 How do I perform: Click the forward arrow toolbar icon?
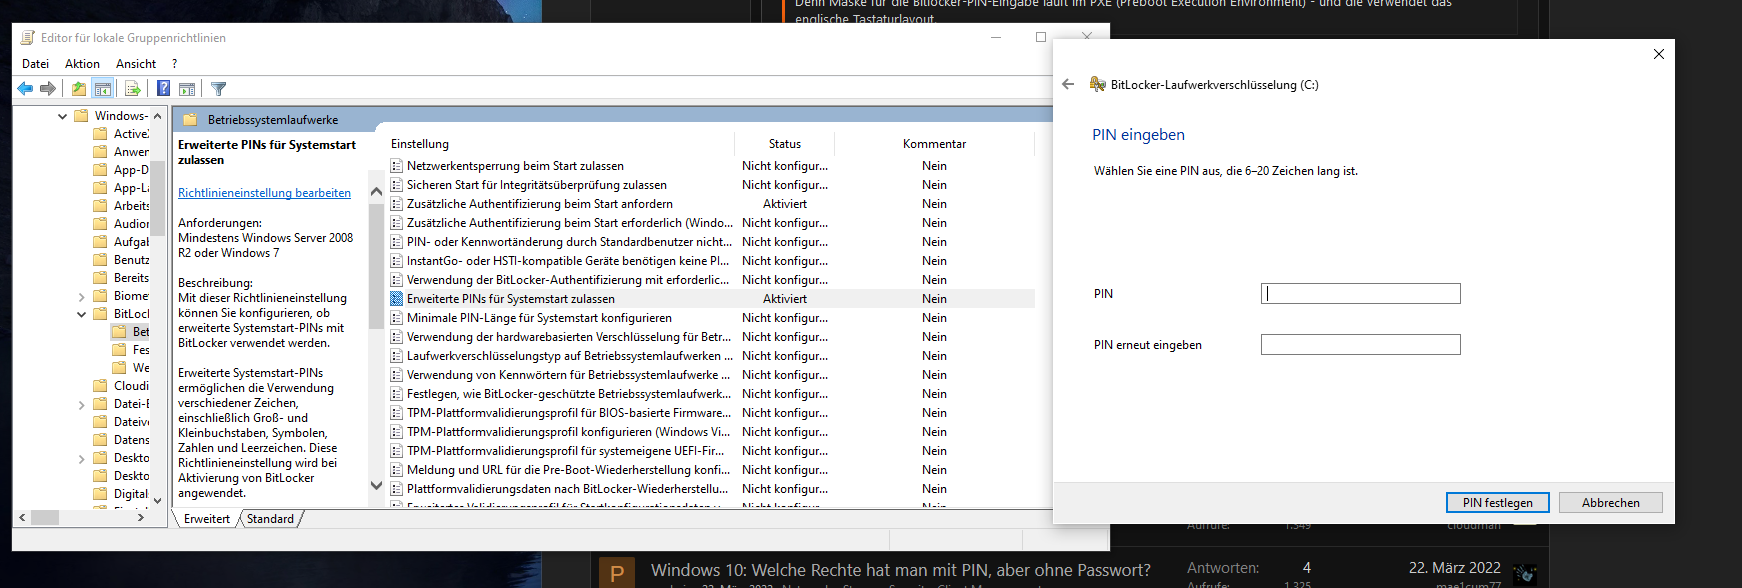pyautogui.click(x=48, y=89)
